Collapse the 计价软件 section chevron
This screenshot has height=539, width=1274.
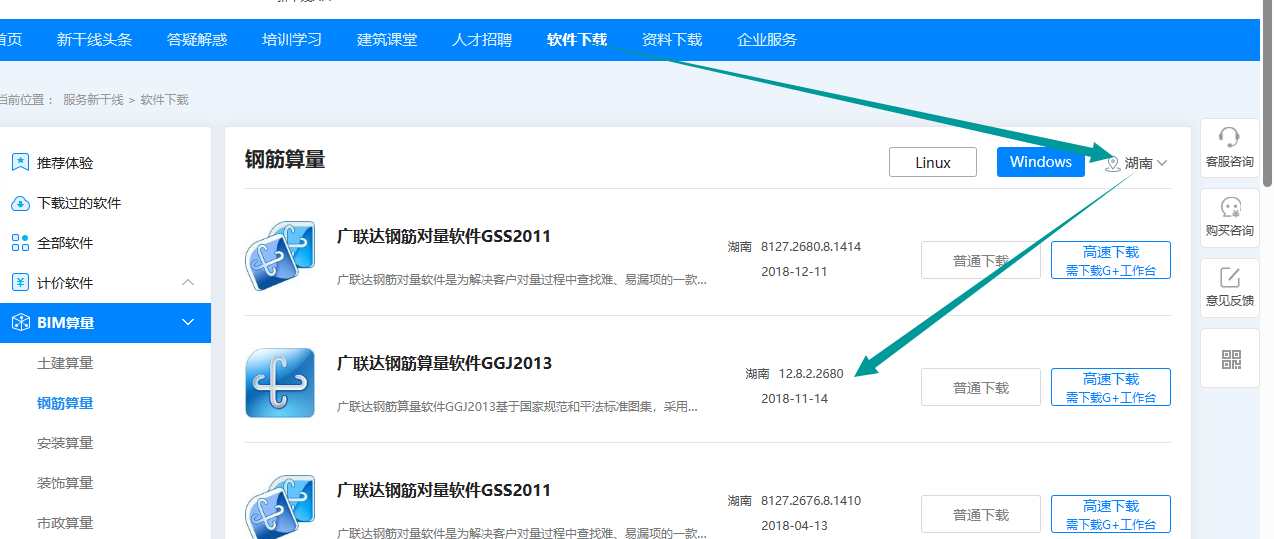point(188,283)
